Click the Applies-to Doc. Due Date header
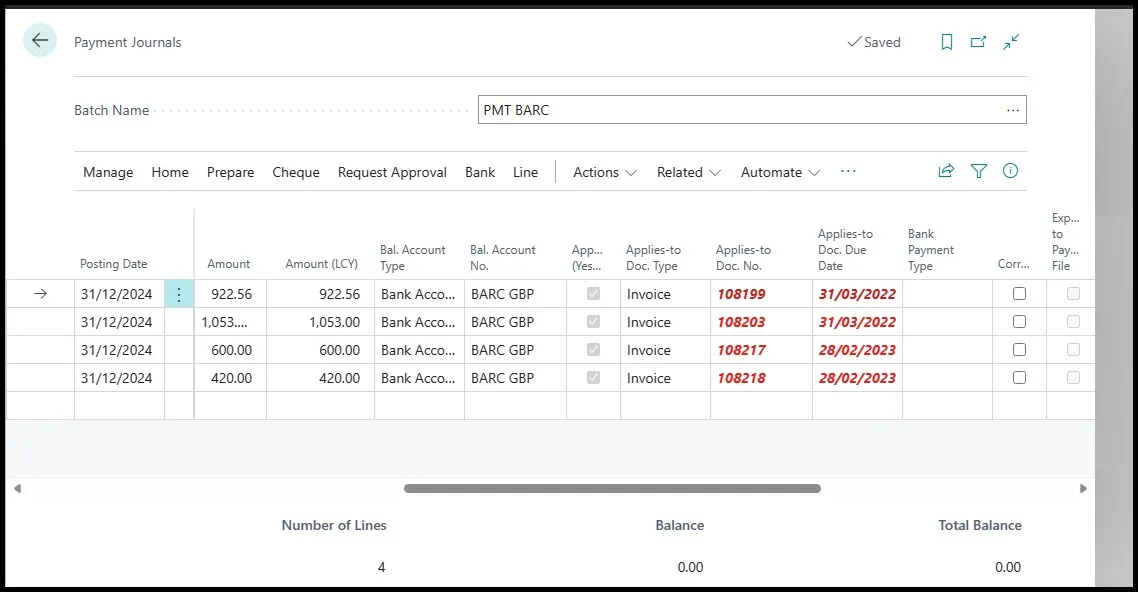 (x=845, y=250)
